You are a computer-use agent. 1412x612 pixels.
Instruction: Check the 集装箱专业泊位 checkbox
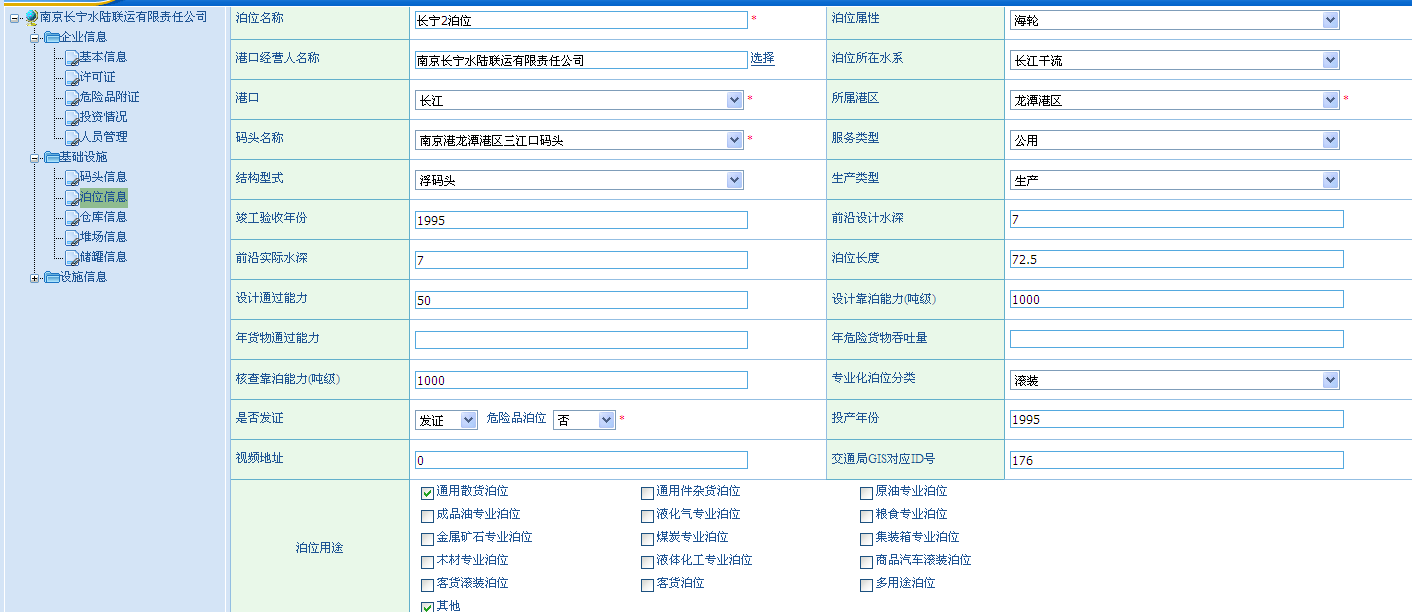pyautogui.click(x=866, y=538)
